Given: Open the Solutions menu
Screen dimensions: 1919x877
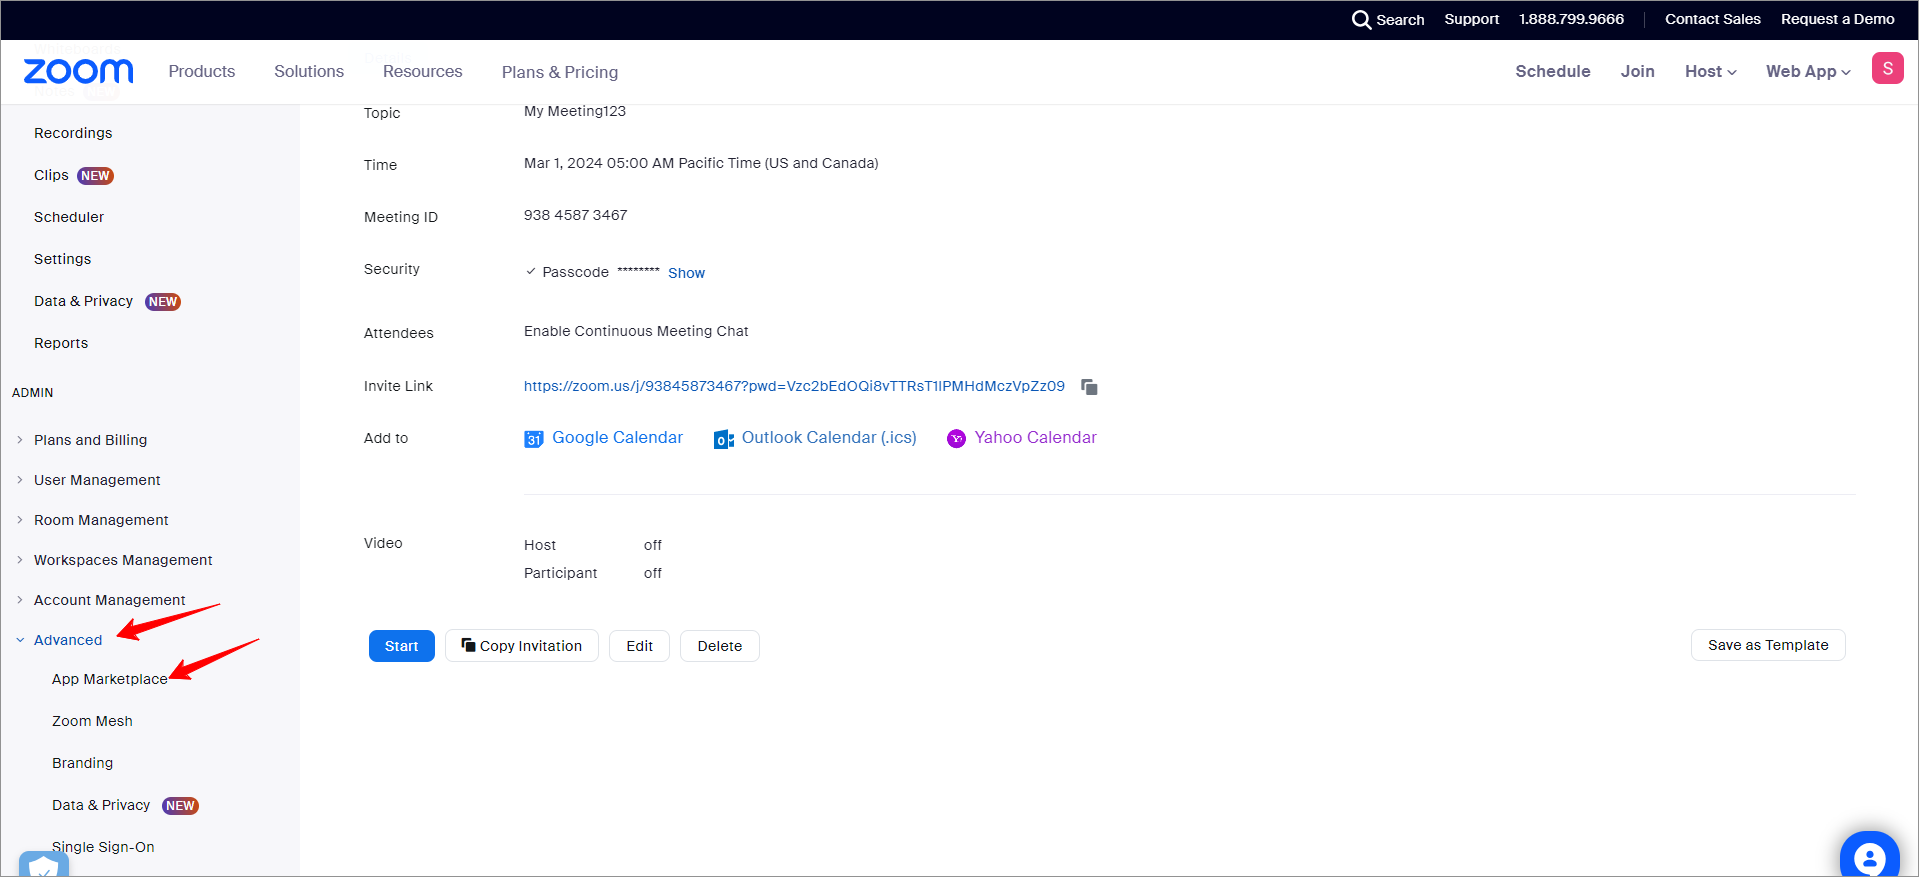Looking at the screenshot, I should (309, 71).
